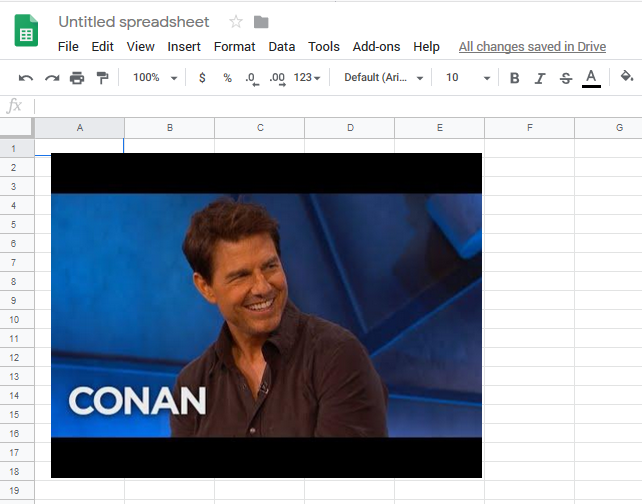Select row 10 header

(x=17, y=319)
